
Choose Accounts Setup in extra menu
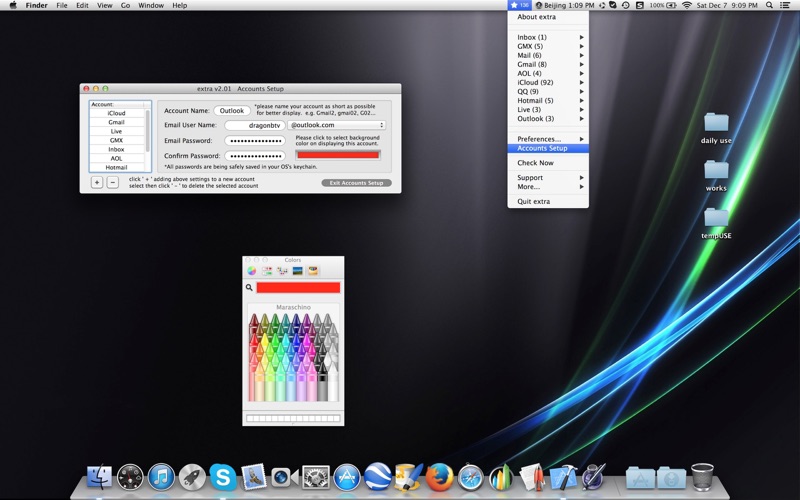tap(548, 148)
